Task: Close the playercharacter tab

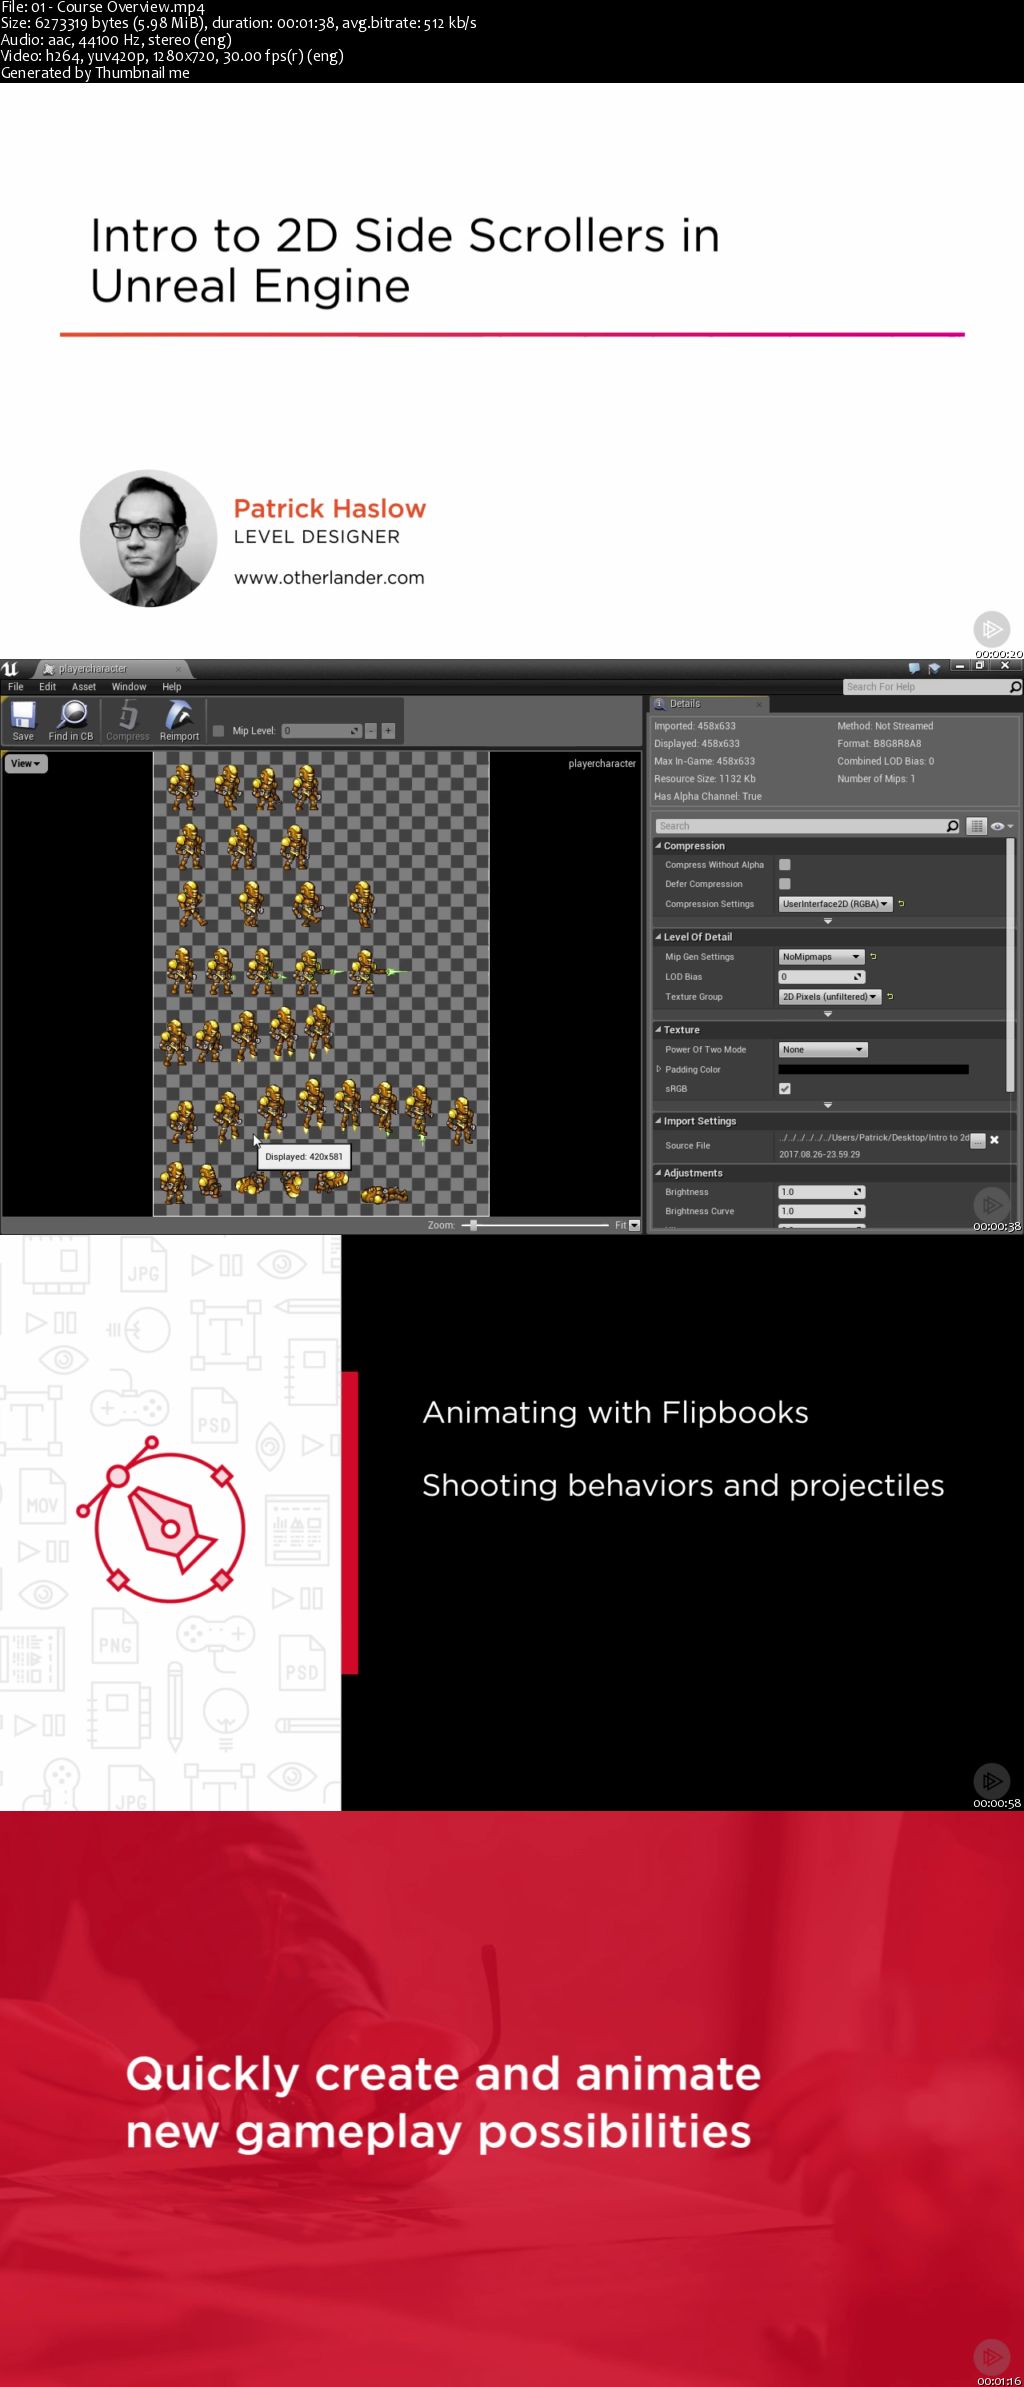Action: click(x=179, y=669)
